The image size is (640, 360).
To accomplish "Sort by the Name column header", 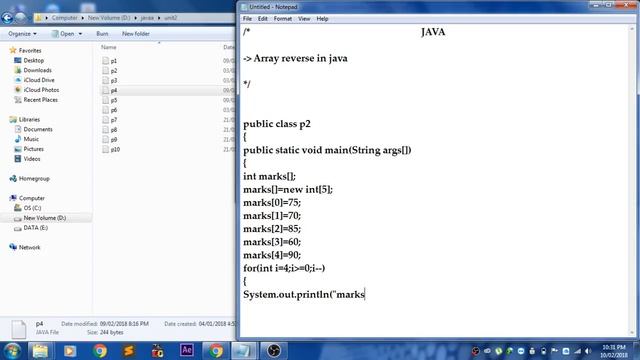I will click(109, 47).
